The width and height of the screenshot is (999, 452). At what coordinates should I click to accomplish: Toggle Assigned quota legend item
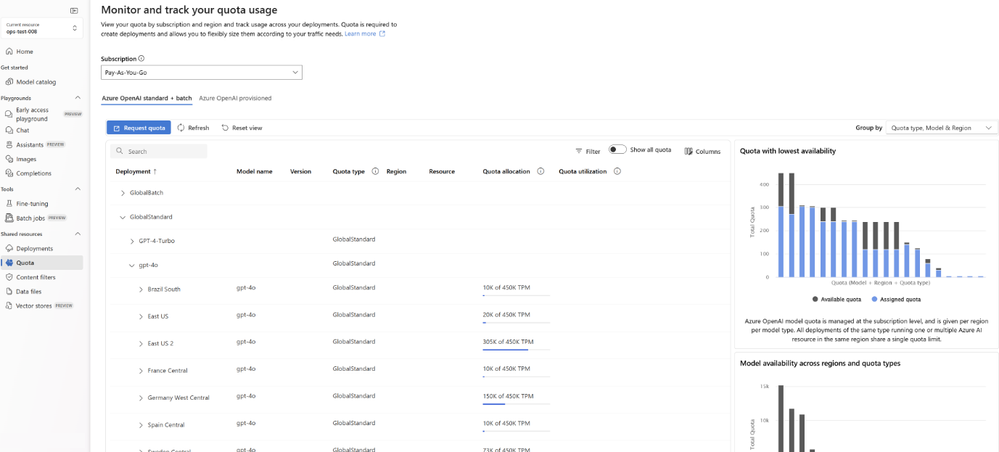pyautogui.click(x=896, y=299)
